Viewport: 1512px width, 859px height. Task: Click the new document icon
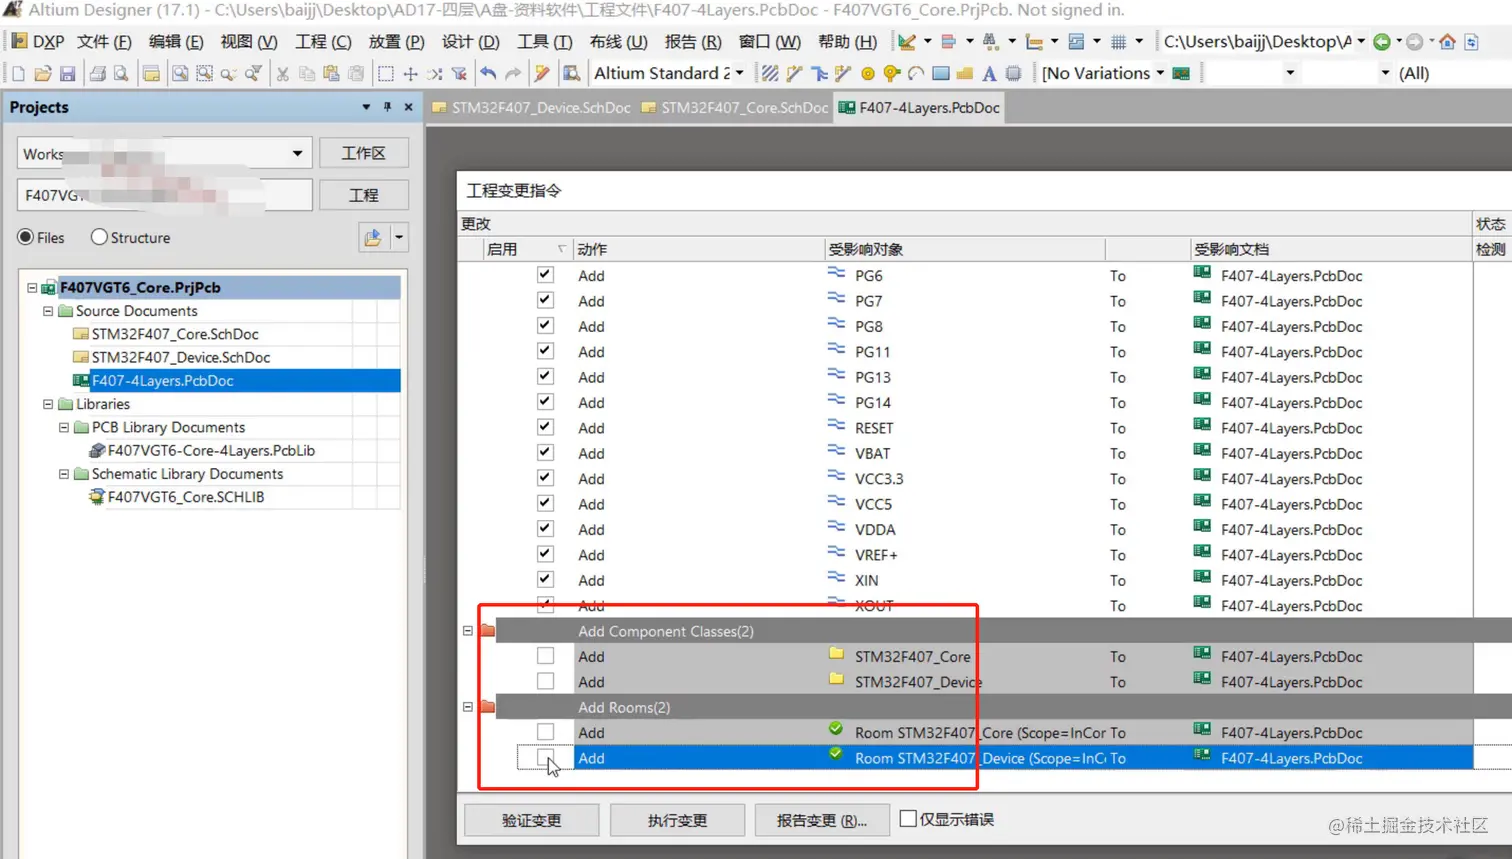[x=18, y=74]
